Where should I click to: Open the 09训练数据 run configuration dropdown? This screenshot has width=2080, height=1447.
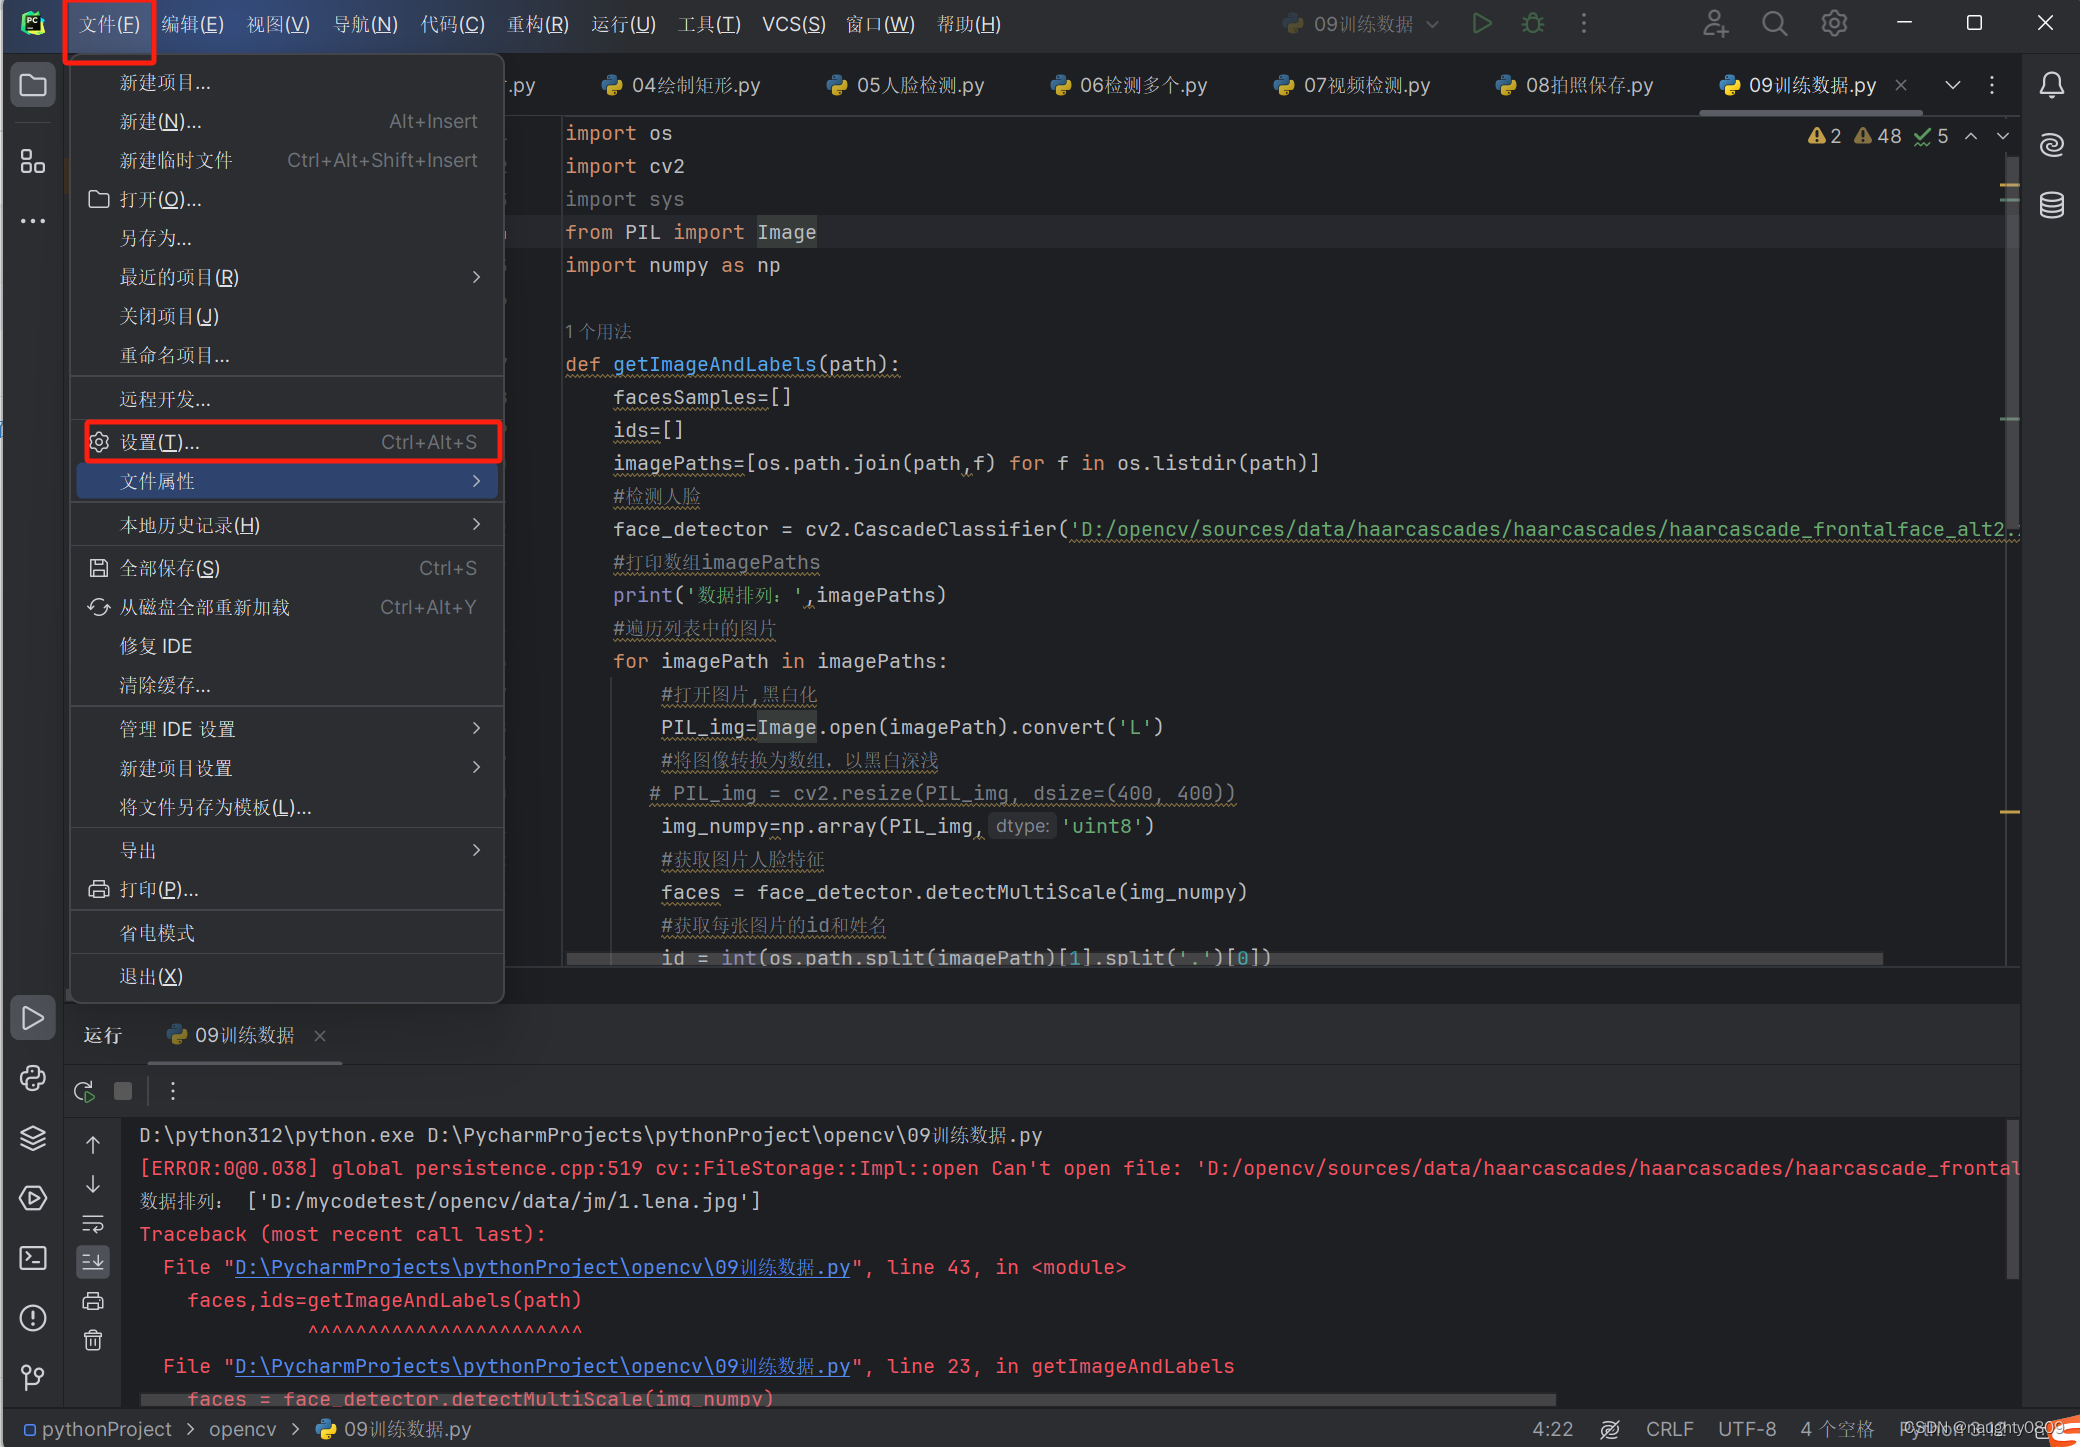pos(1362,24)
